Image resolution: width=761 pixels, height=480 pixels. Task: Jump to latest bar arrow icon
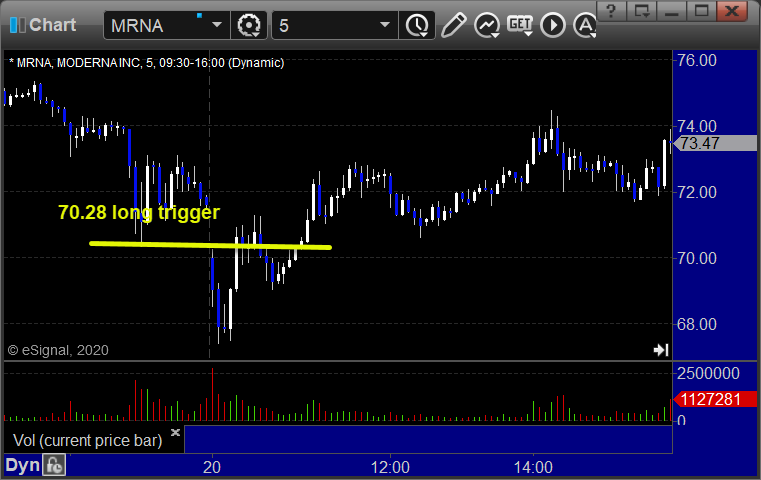[x=661, y=350]
